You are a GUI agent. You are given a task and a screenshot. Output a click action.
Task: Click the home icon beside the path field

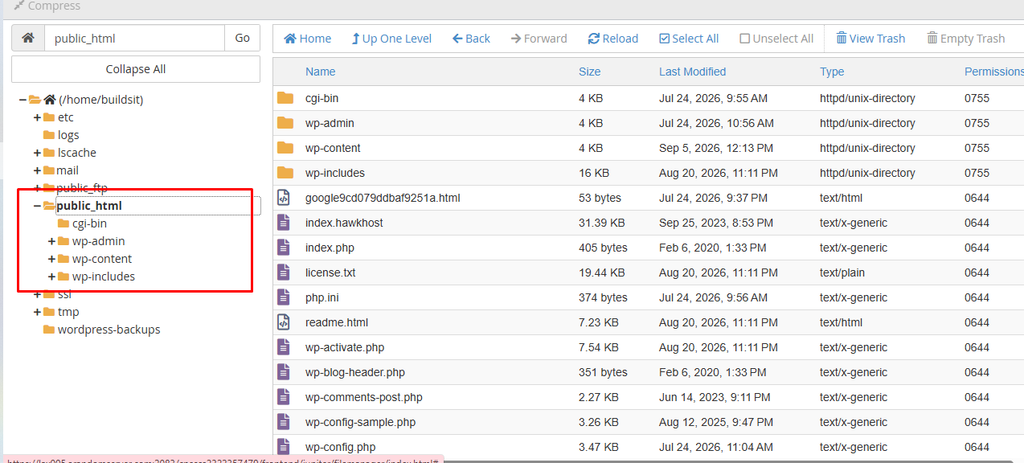click(x=28, y=39)
